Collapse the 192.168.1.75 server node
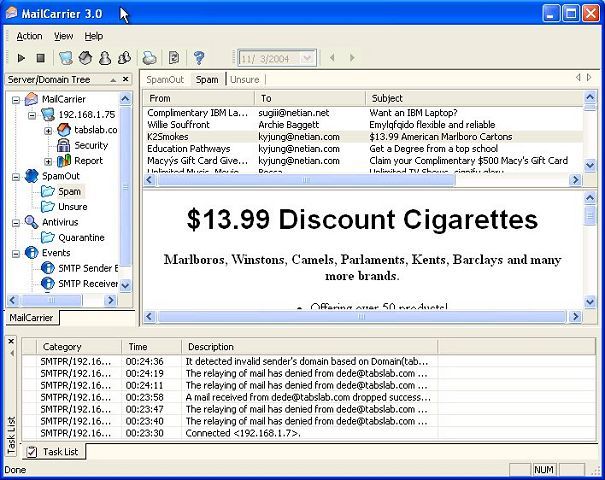This screenshot has height=480, width=605. coord(32,115)
